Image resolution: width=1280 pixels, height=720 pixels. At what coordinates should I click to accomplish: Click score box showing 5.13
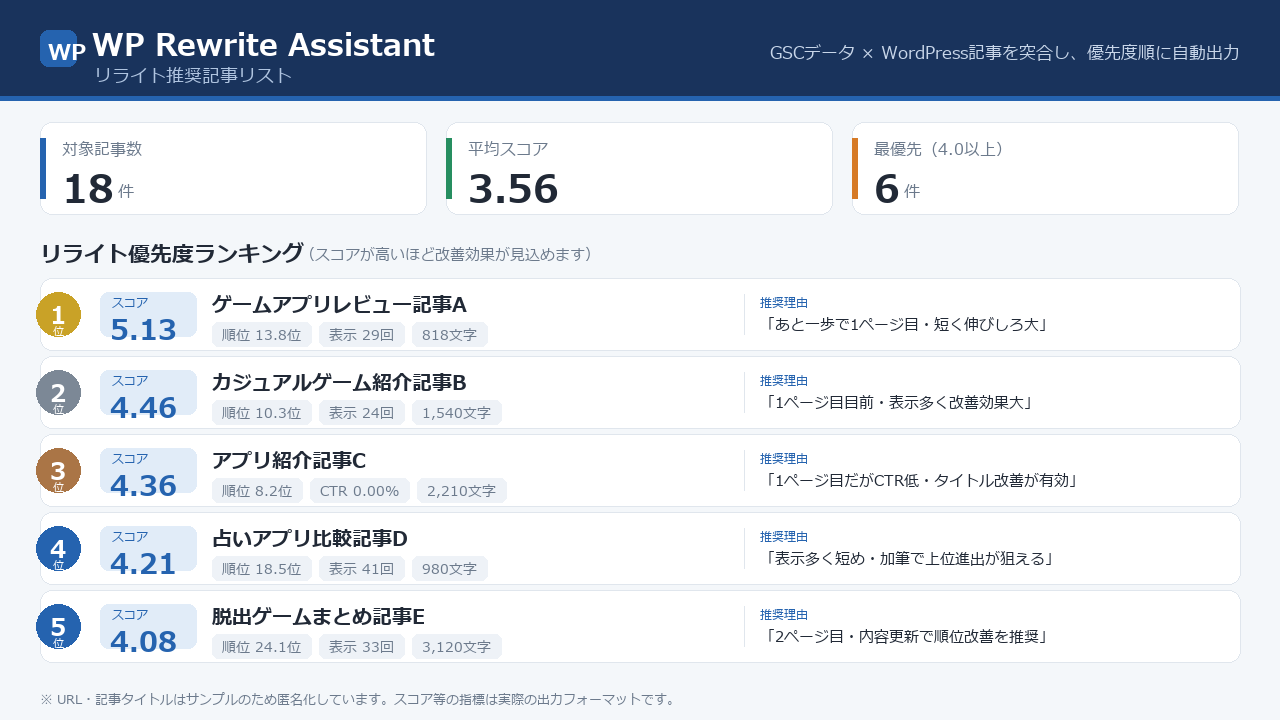click(x=148, y=317)
